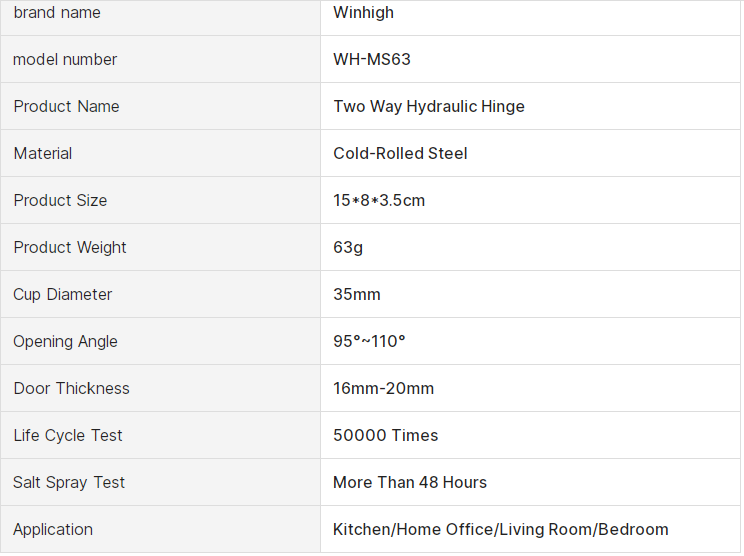744x556 pixels.
Task: Click the Cold-Rolled Steel material value
Action: (x=400, y=154)
